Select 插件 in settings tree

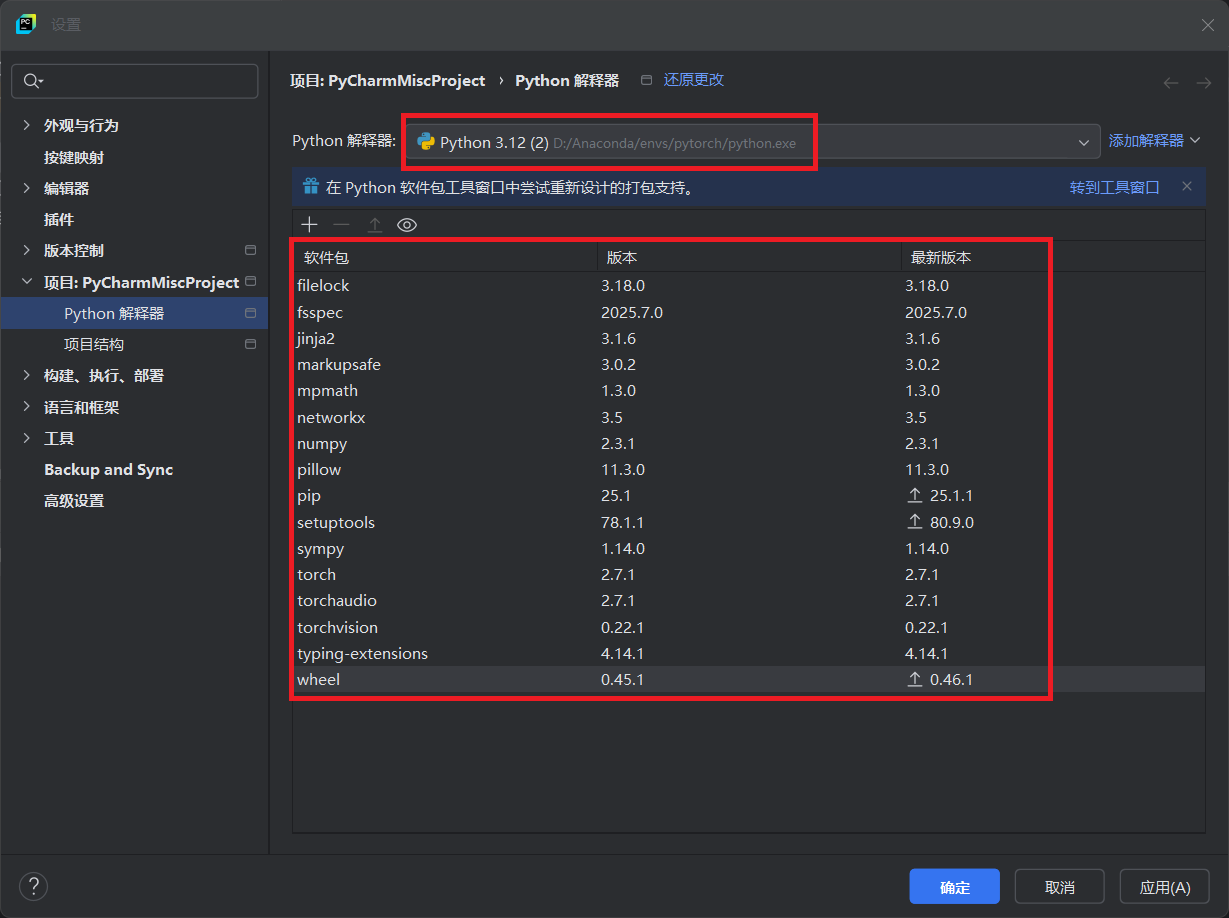click(59, 219)
